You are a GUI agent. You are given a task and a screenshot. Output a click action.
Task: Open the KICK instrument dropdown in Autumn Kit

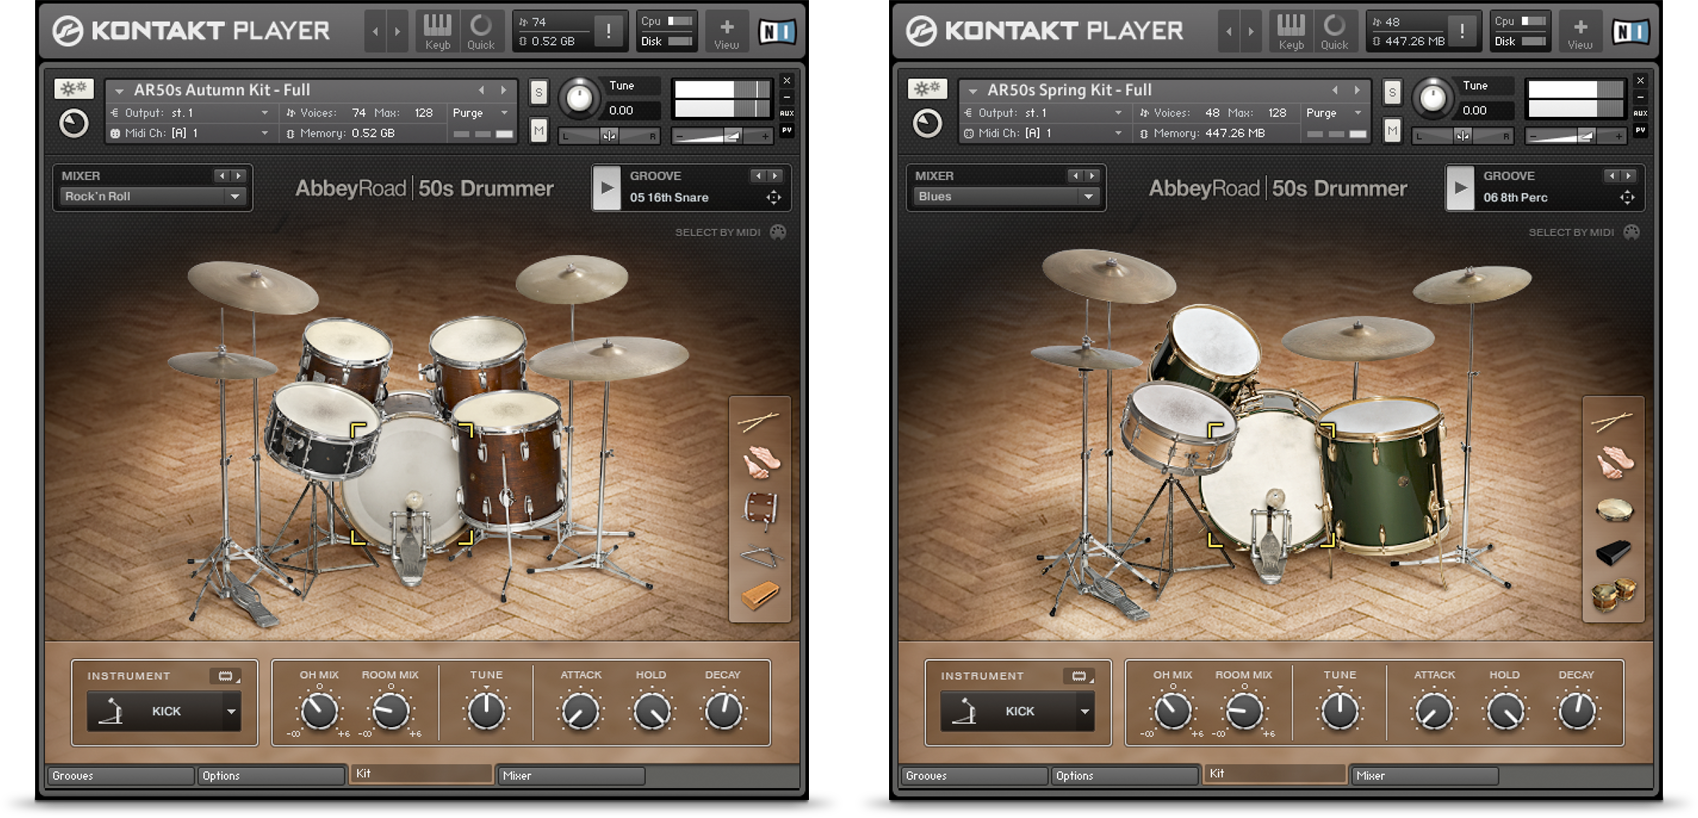[x=164, y=712]
